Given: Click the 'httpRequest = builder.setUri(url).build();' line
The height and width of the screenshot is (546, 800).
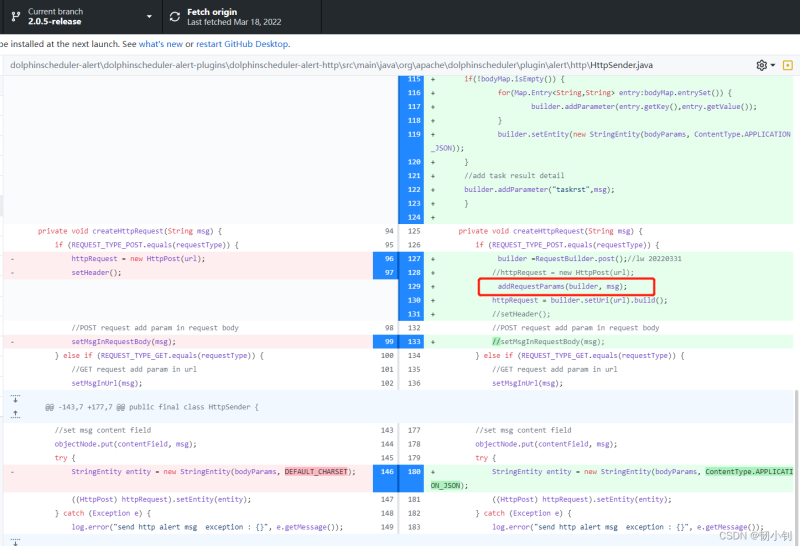Looking at the screenshot, I should pos(580,300).
